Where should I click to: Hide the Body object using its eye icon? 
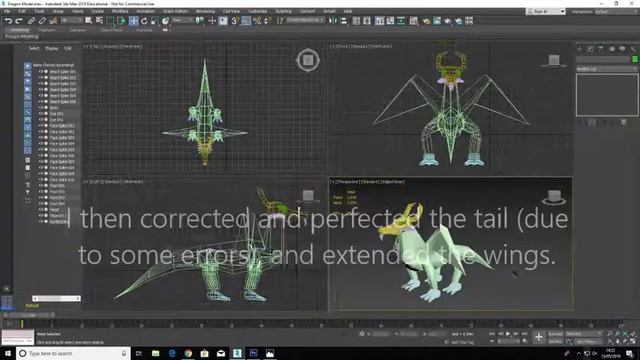tap(40, 107)
